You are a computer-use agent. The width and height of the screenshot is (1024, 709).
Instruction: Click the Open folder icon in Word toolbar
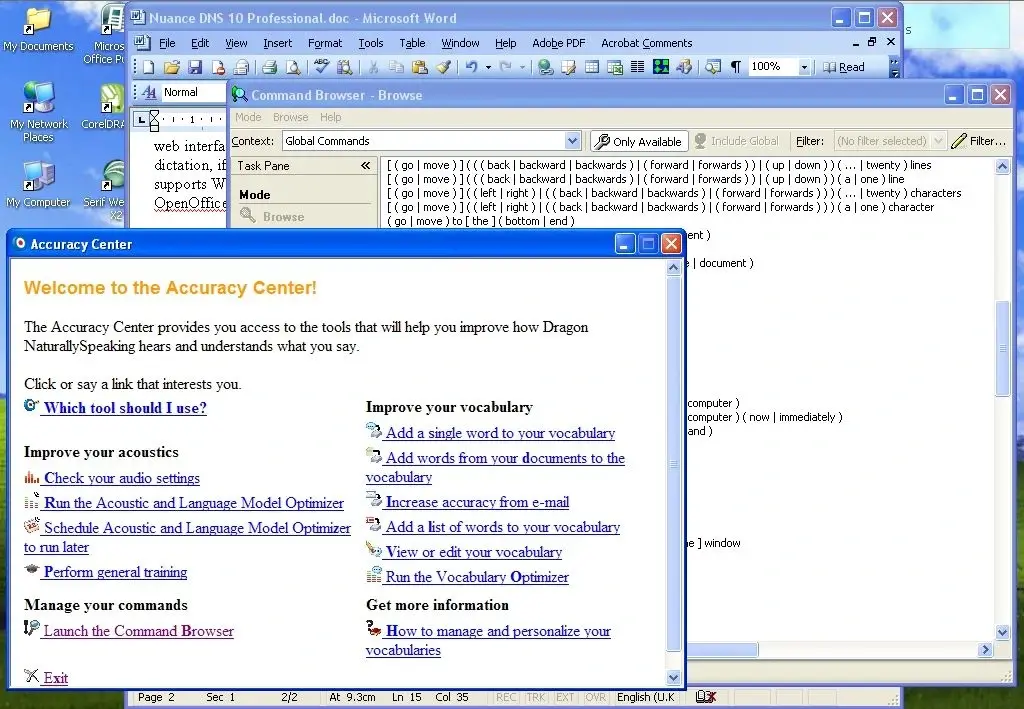[x=171, y=67]
